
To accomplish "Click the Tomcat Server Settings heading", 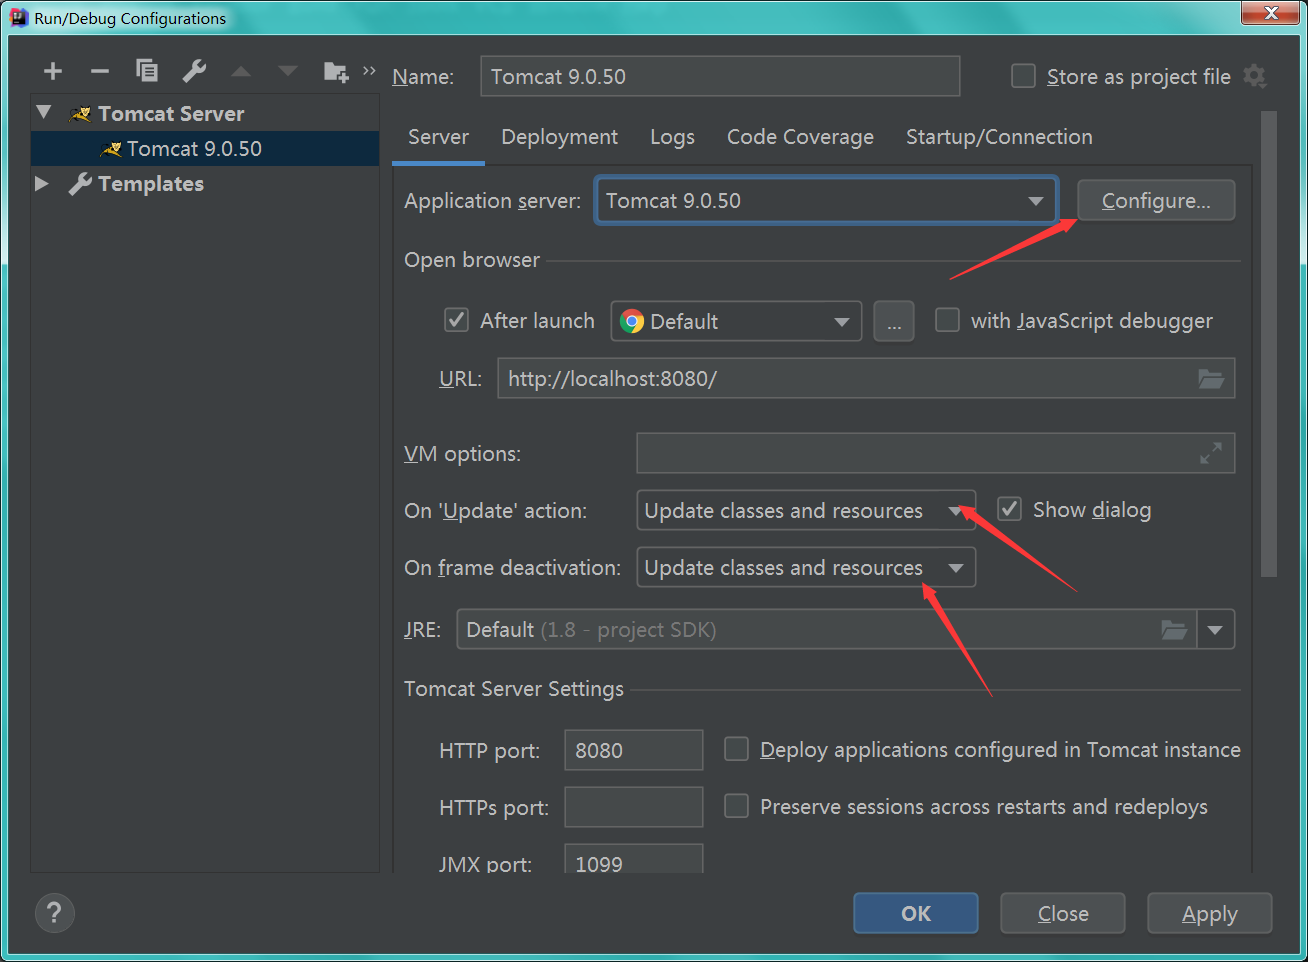I will pyautogui.click(x=514, y=689).
